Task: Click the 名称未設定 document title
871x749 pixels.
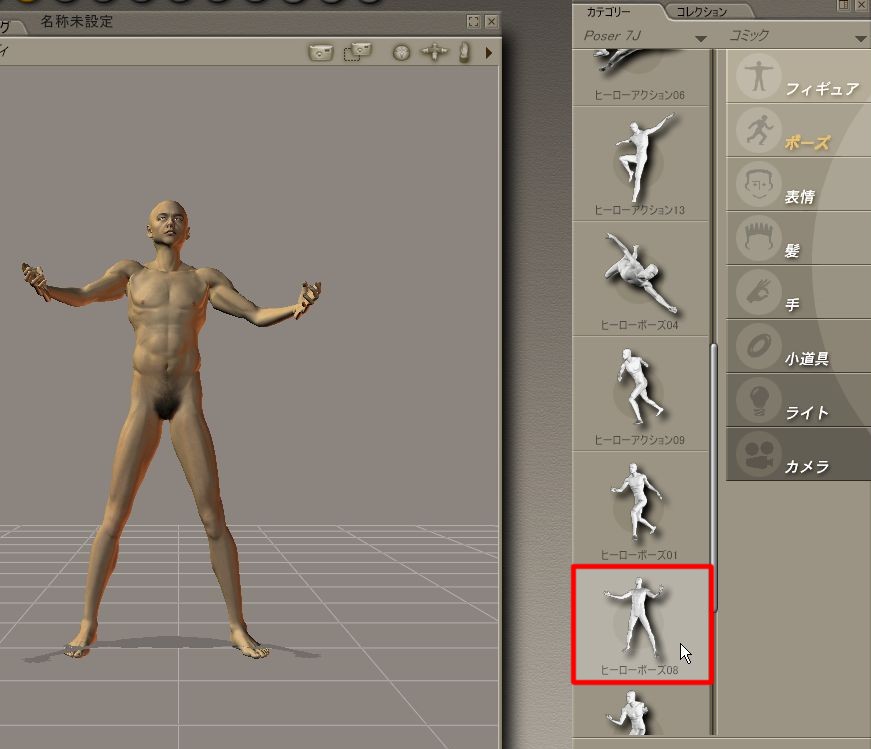Action: (x=77, y=22)
